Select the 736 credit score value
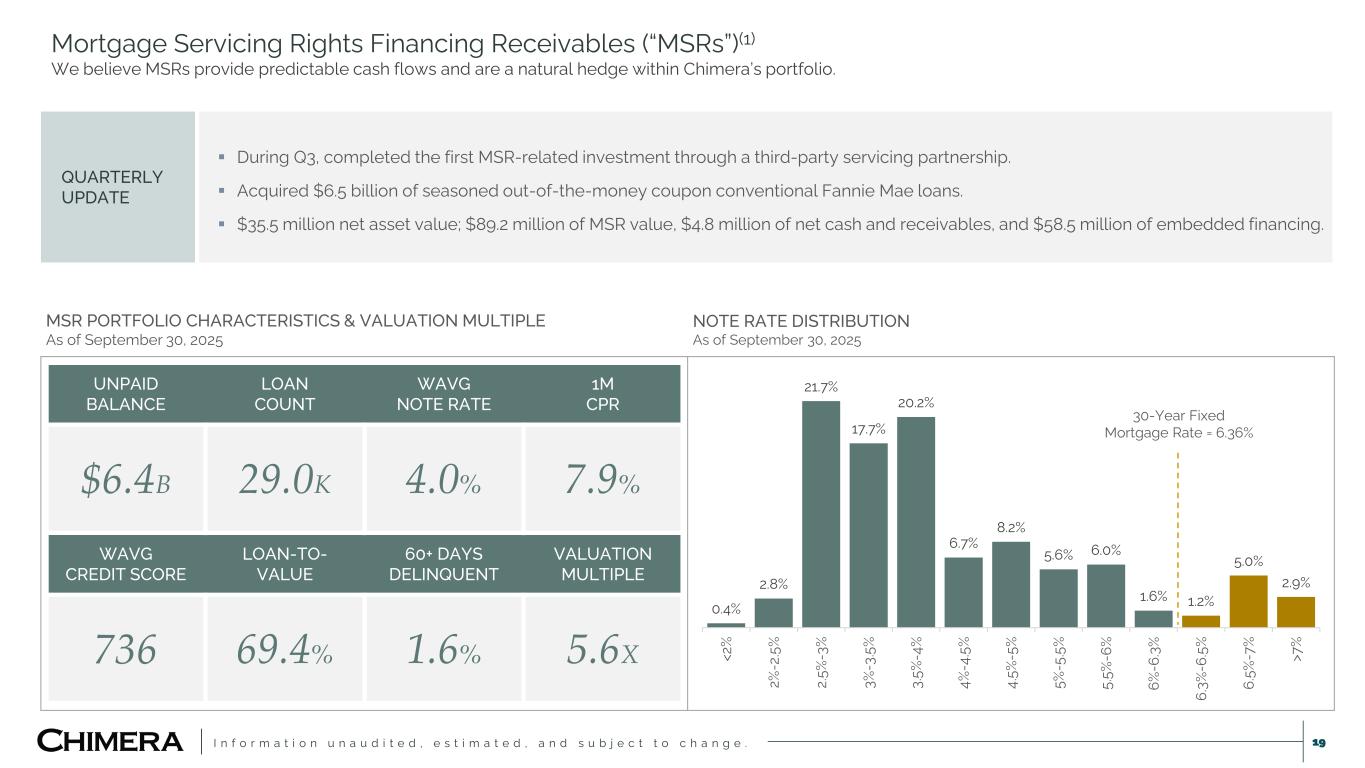This screenshot has height=768, width=1365. click(125, 650)
